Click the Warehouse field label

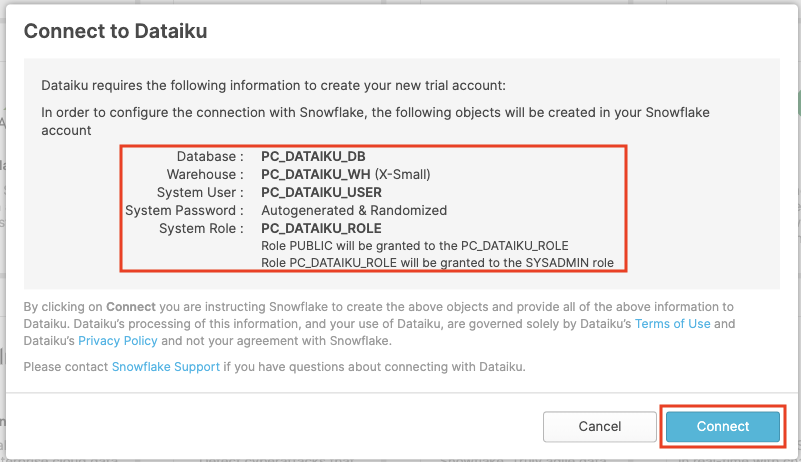(205, 175)
